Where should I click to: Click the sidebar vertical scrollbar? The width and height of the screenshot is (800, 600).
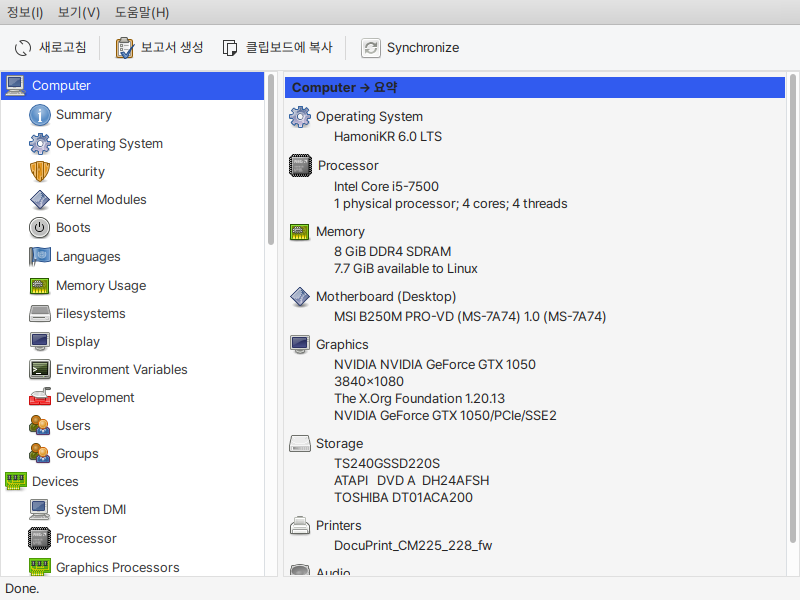(271, 160)
